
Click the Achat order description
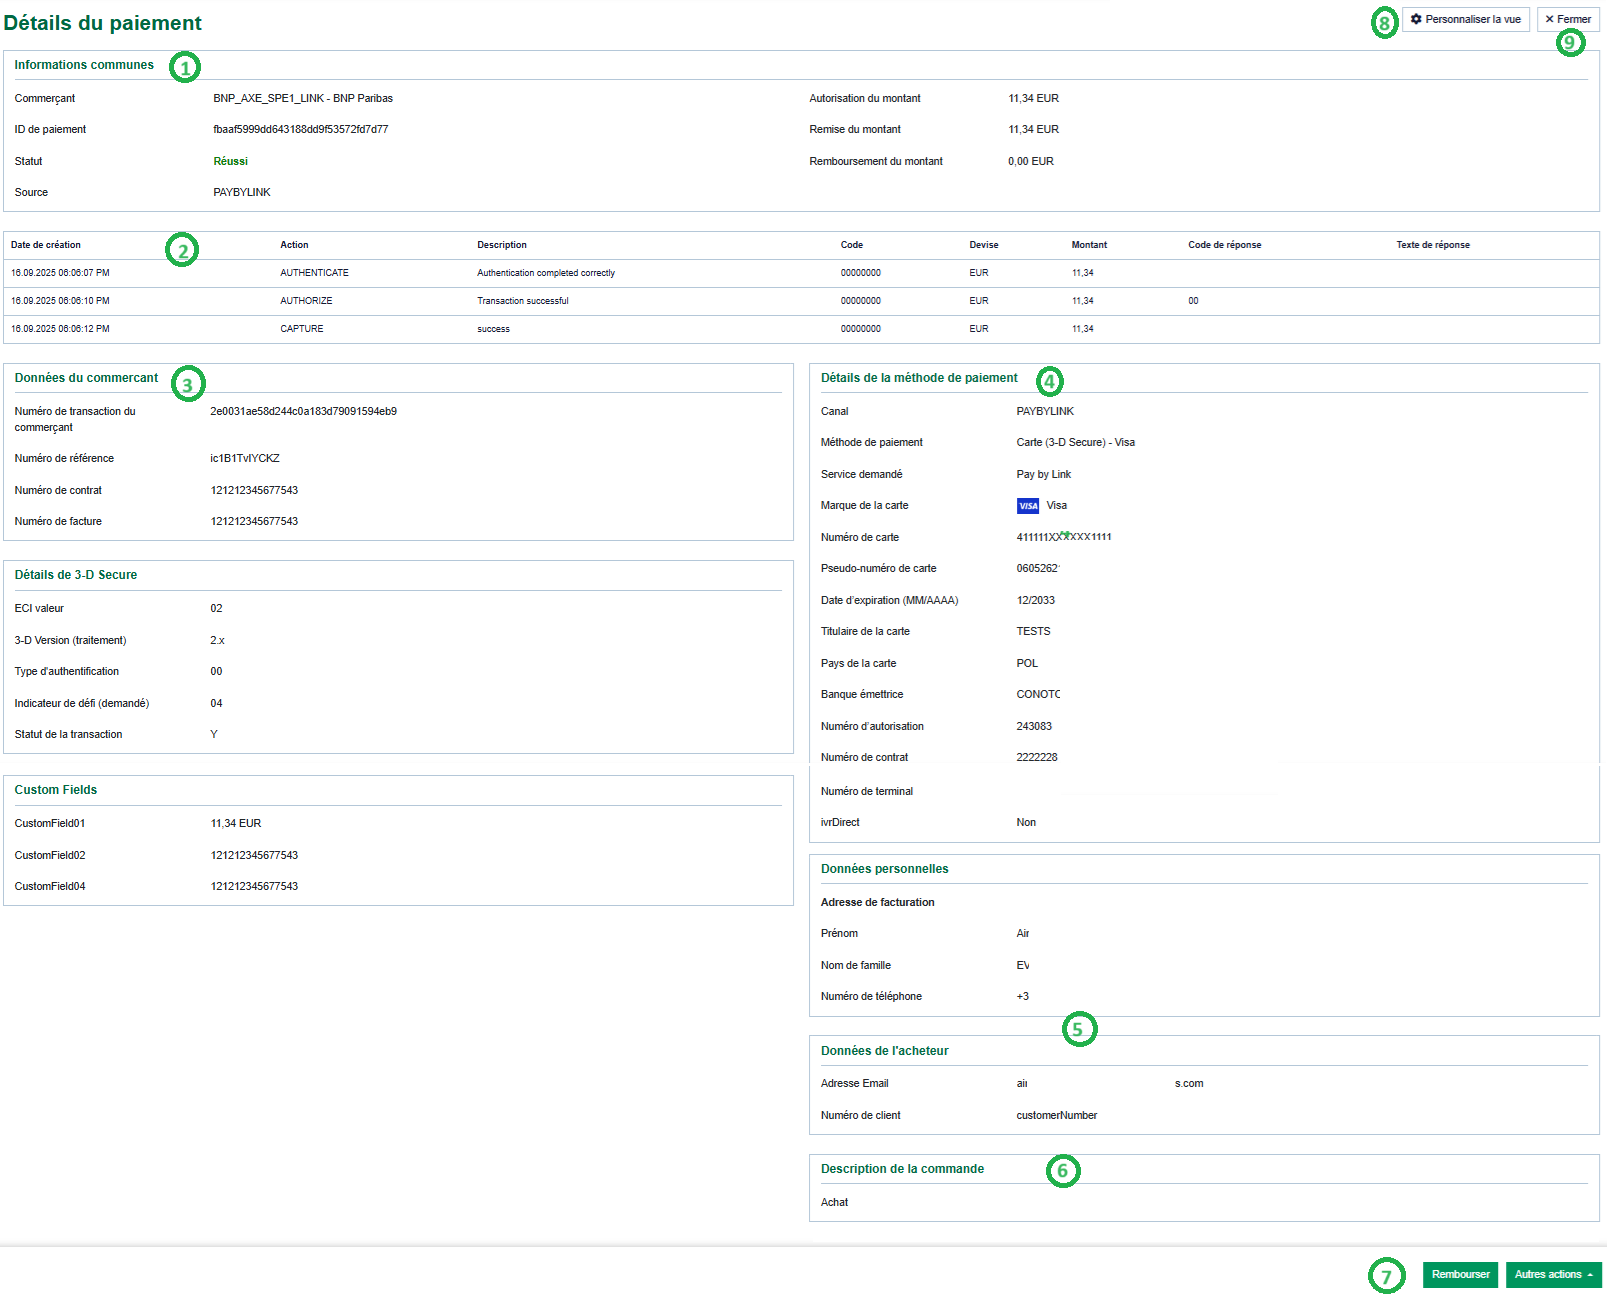click(834, 1202)
